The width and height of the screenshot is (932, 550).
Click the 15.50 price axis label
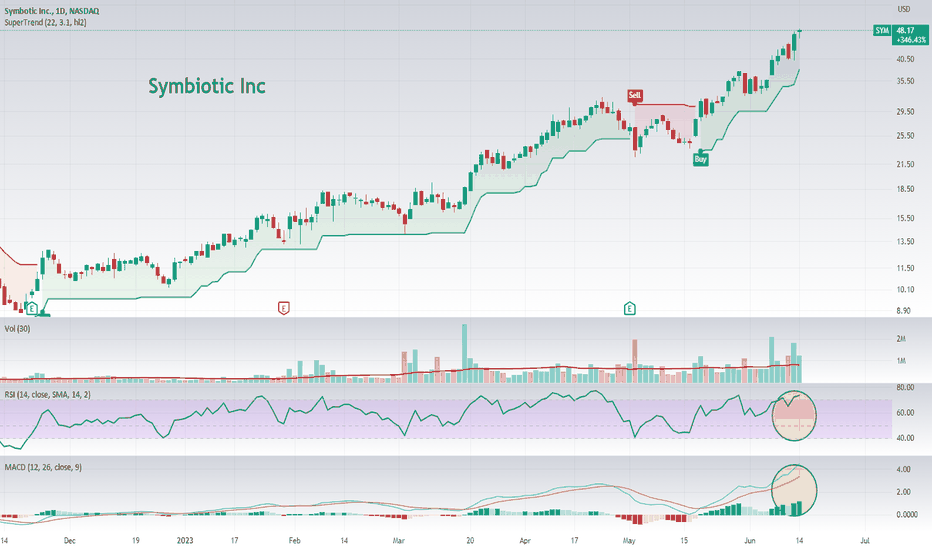click(x=905, y=218)
